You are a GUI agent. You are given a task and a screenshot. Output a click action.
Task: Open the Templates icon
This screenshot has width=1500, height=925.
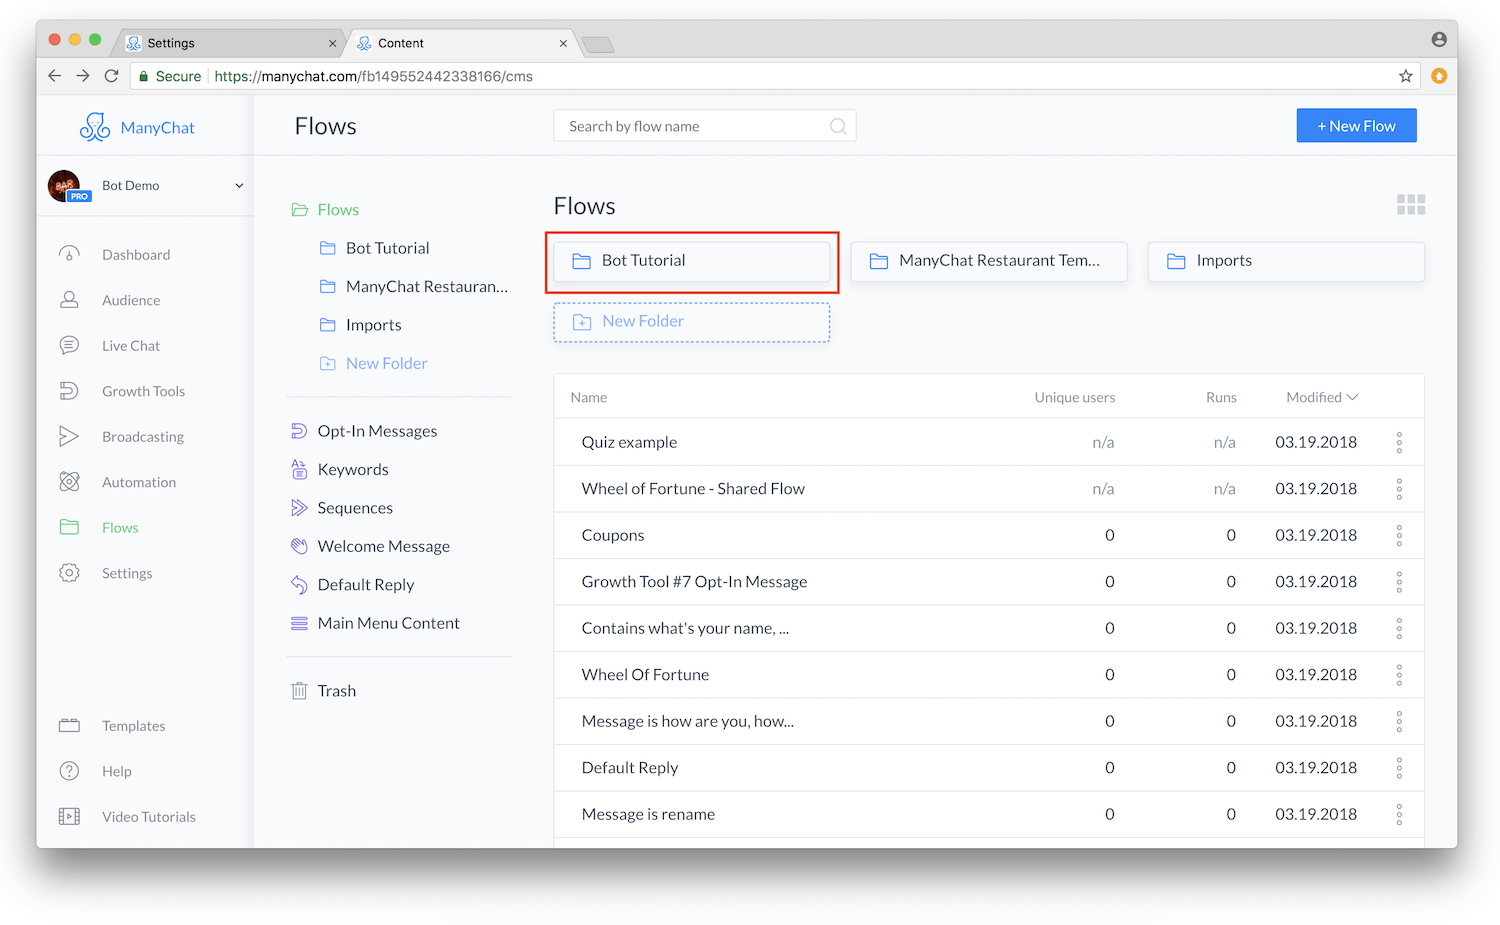(69, 726)
